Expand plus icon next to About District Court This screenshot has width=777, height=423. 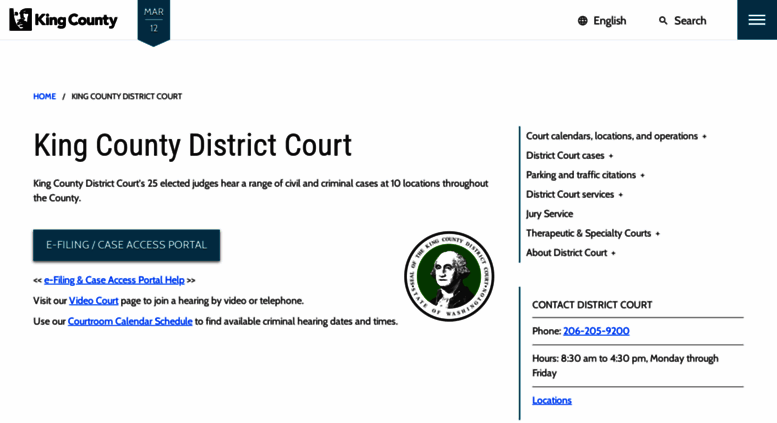tap(613, 253)
